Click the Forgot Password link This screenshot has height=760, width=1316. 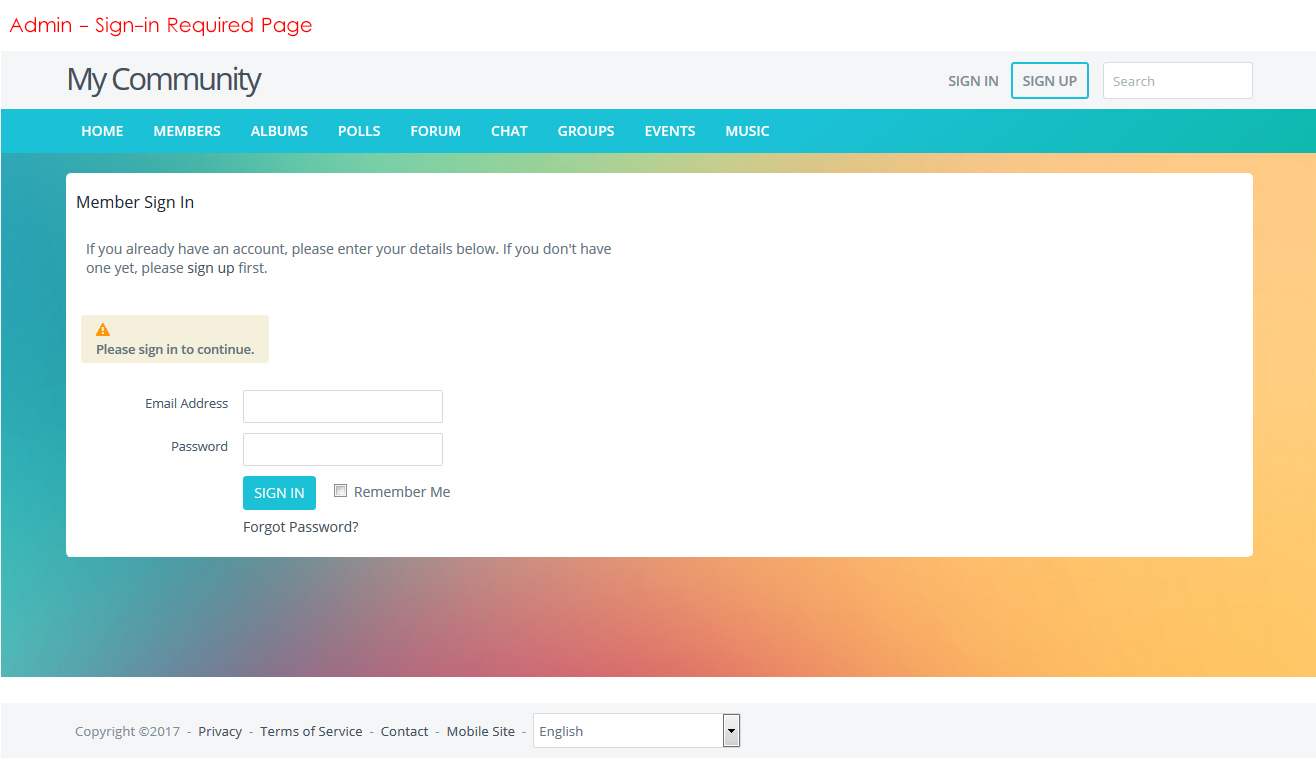pos(300,527)
